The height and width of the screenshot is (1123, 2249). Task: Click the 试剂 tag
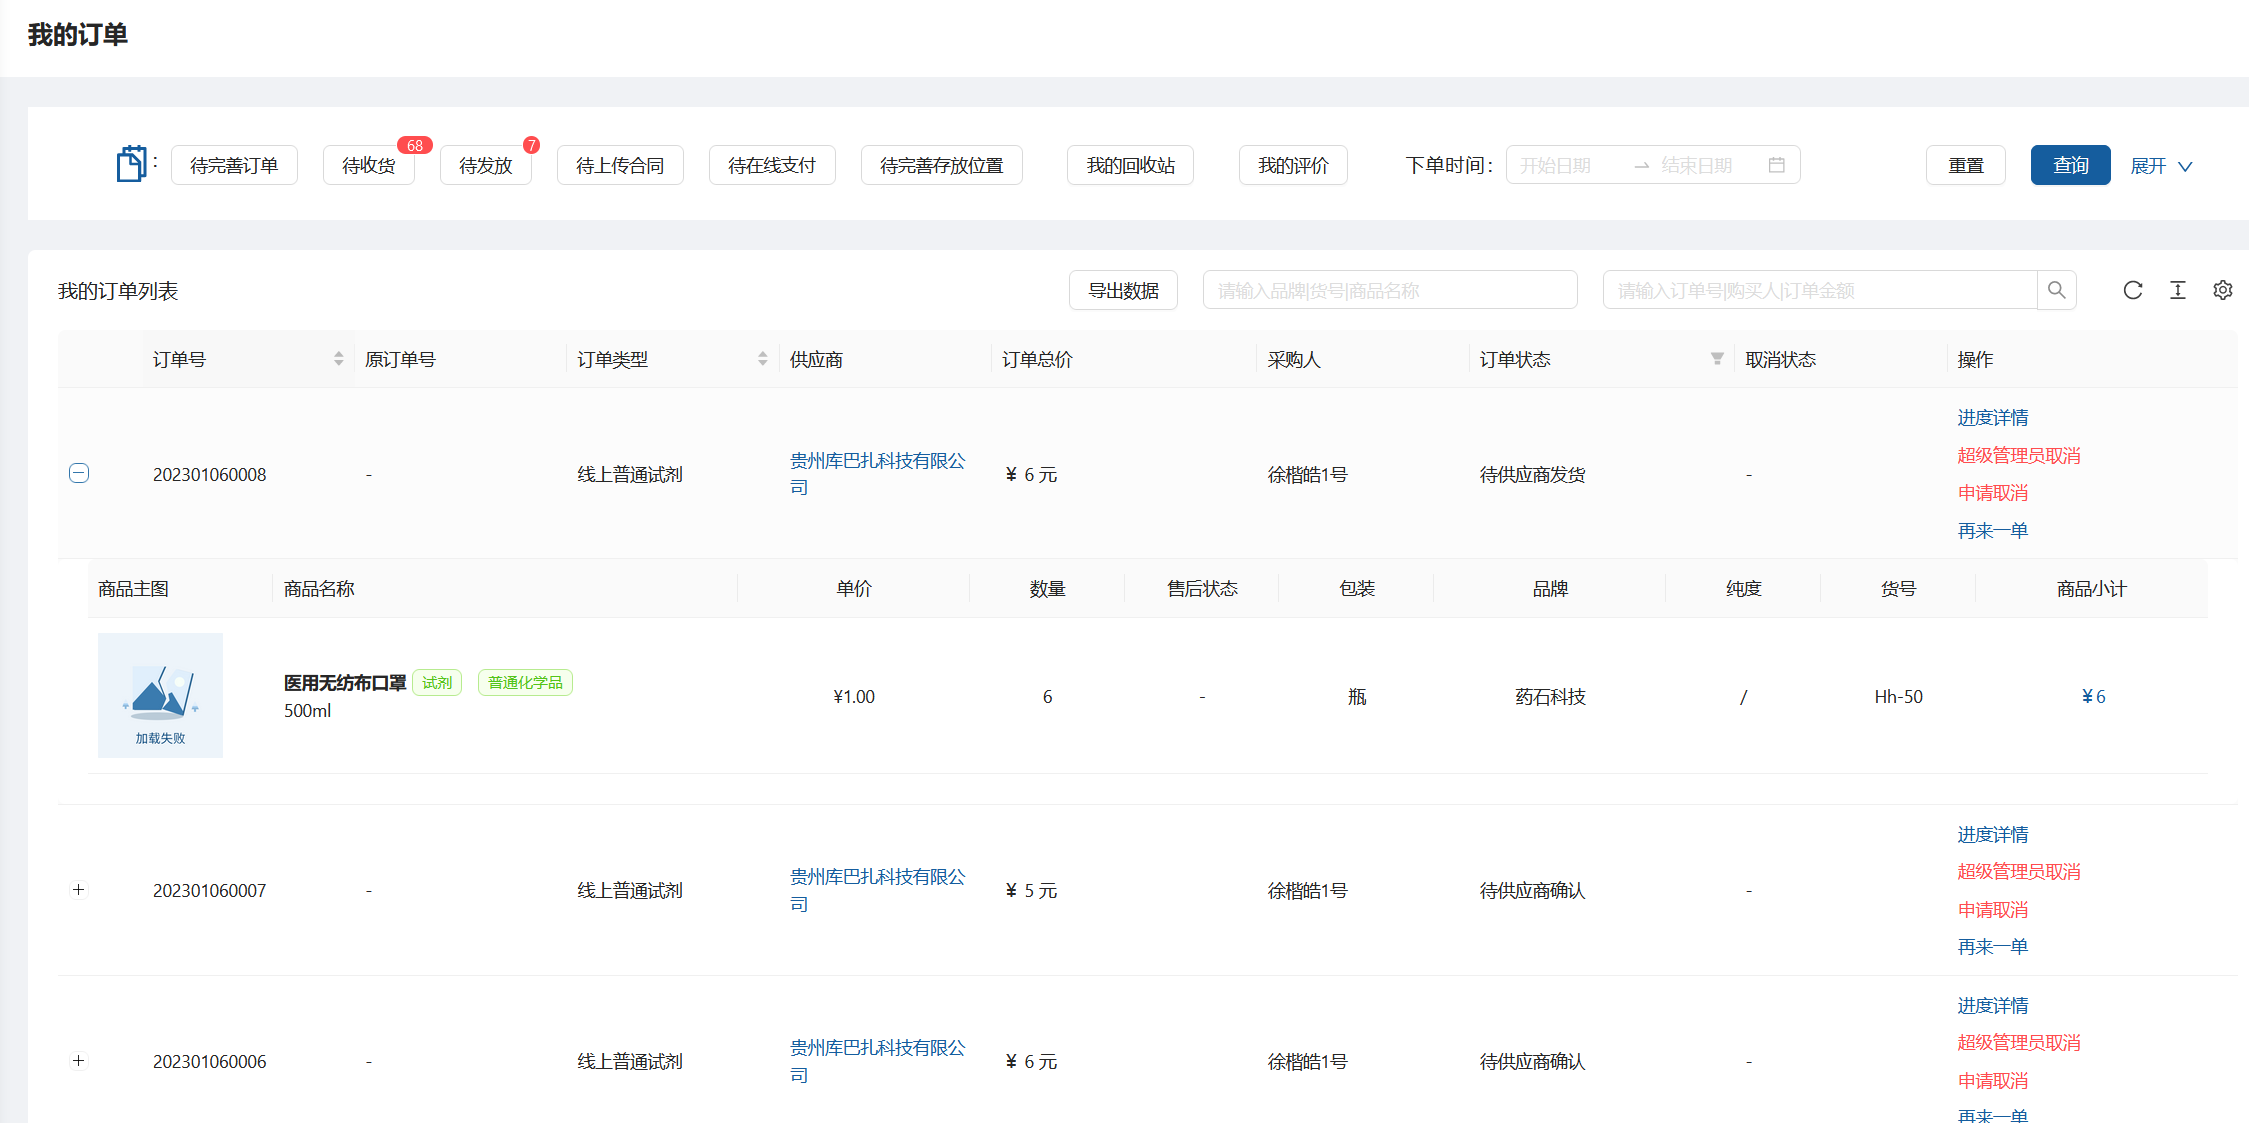tap(437, 683)
